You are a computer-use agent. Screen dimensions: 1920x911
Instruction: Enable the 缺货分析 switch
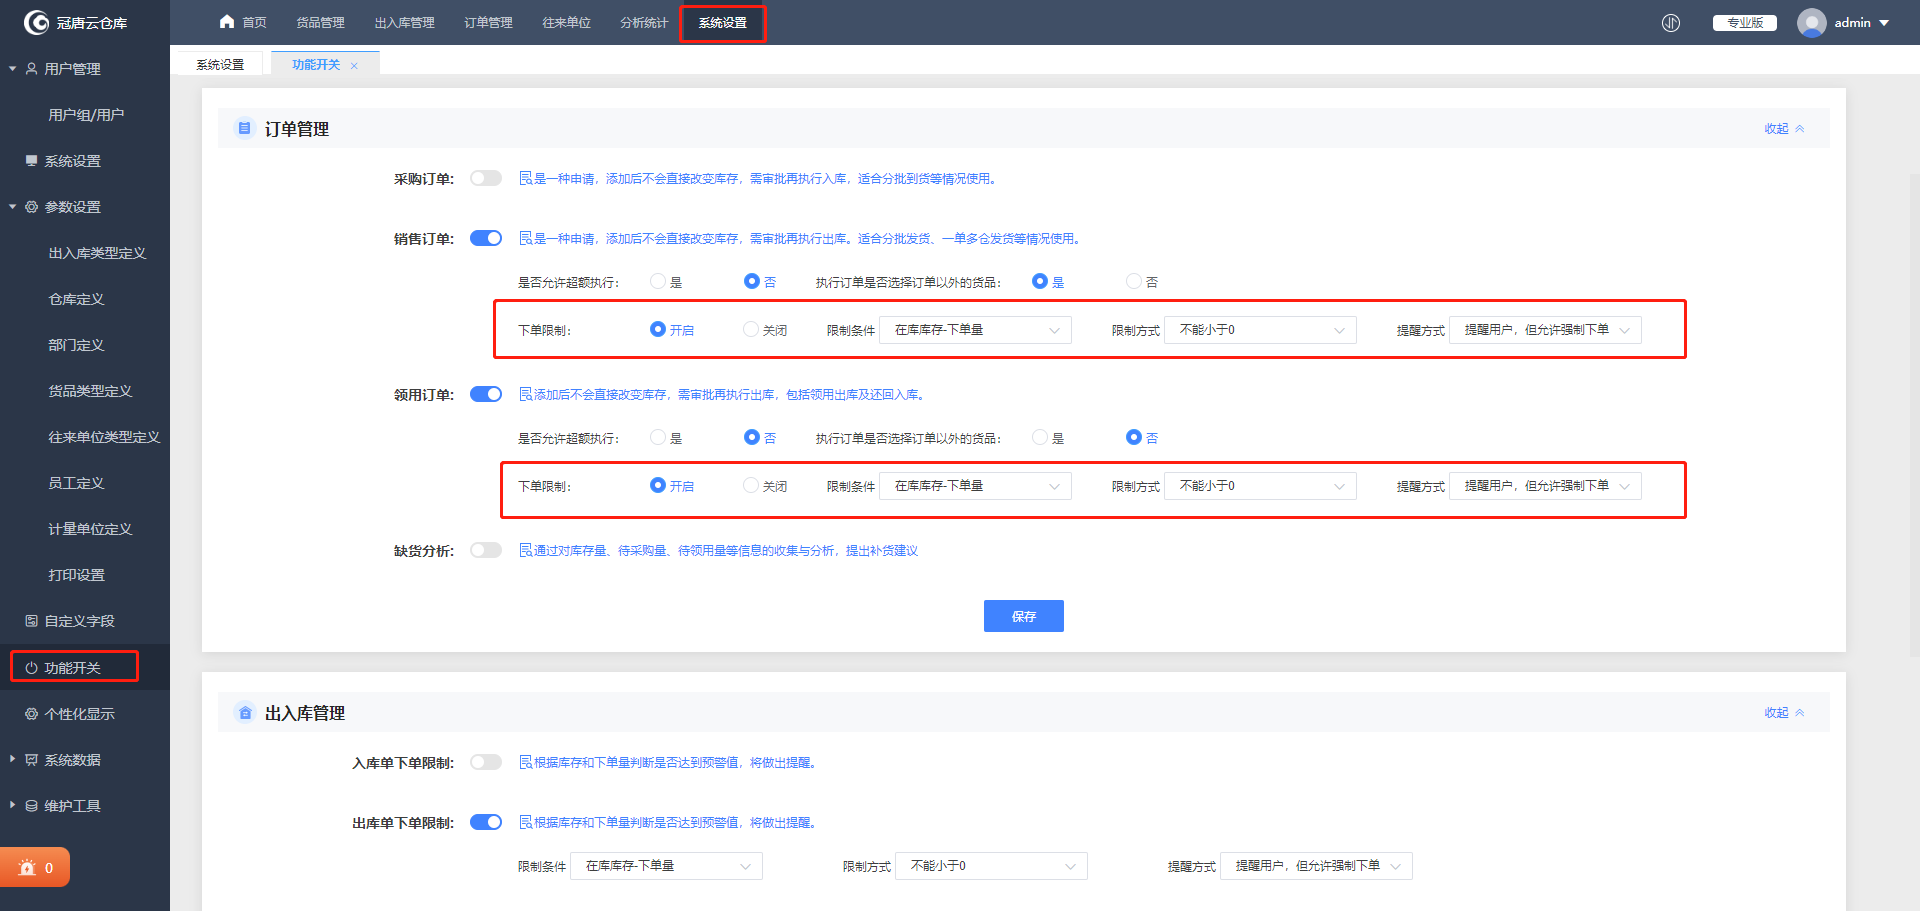click(x=486, y=550)
